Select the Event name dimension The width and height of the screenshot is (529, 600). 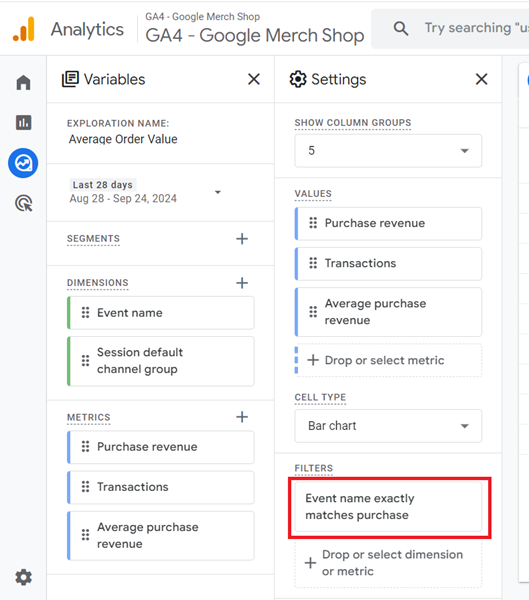tap(161, 313)
